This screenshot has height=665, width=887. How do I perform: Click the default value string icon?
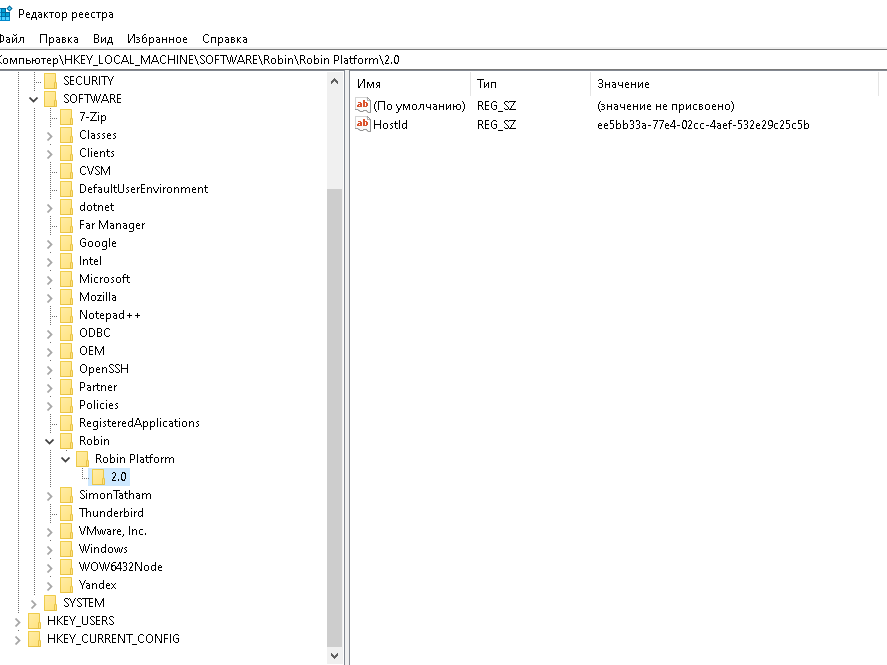point(363,106)
